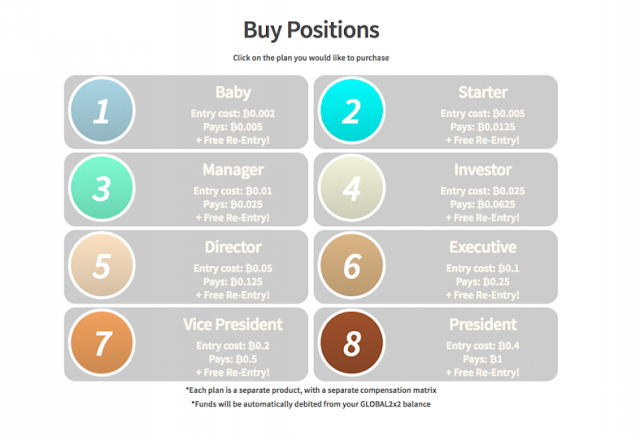Click President entry cost ₿0.4 text

point(483,346)
